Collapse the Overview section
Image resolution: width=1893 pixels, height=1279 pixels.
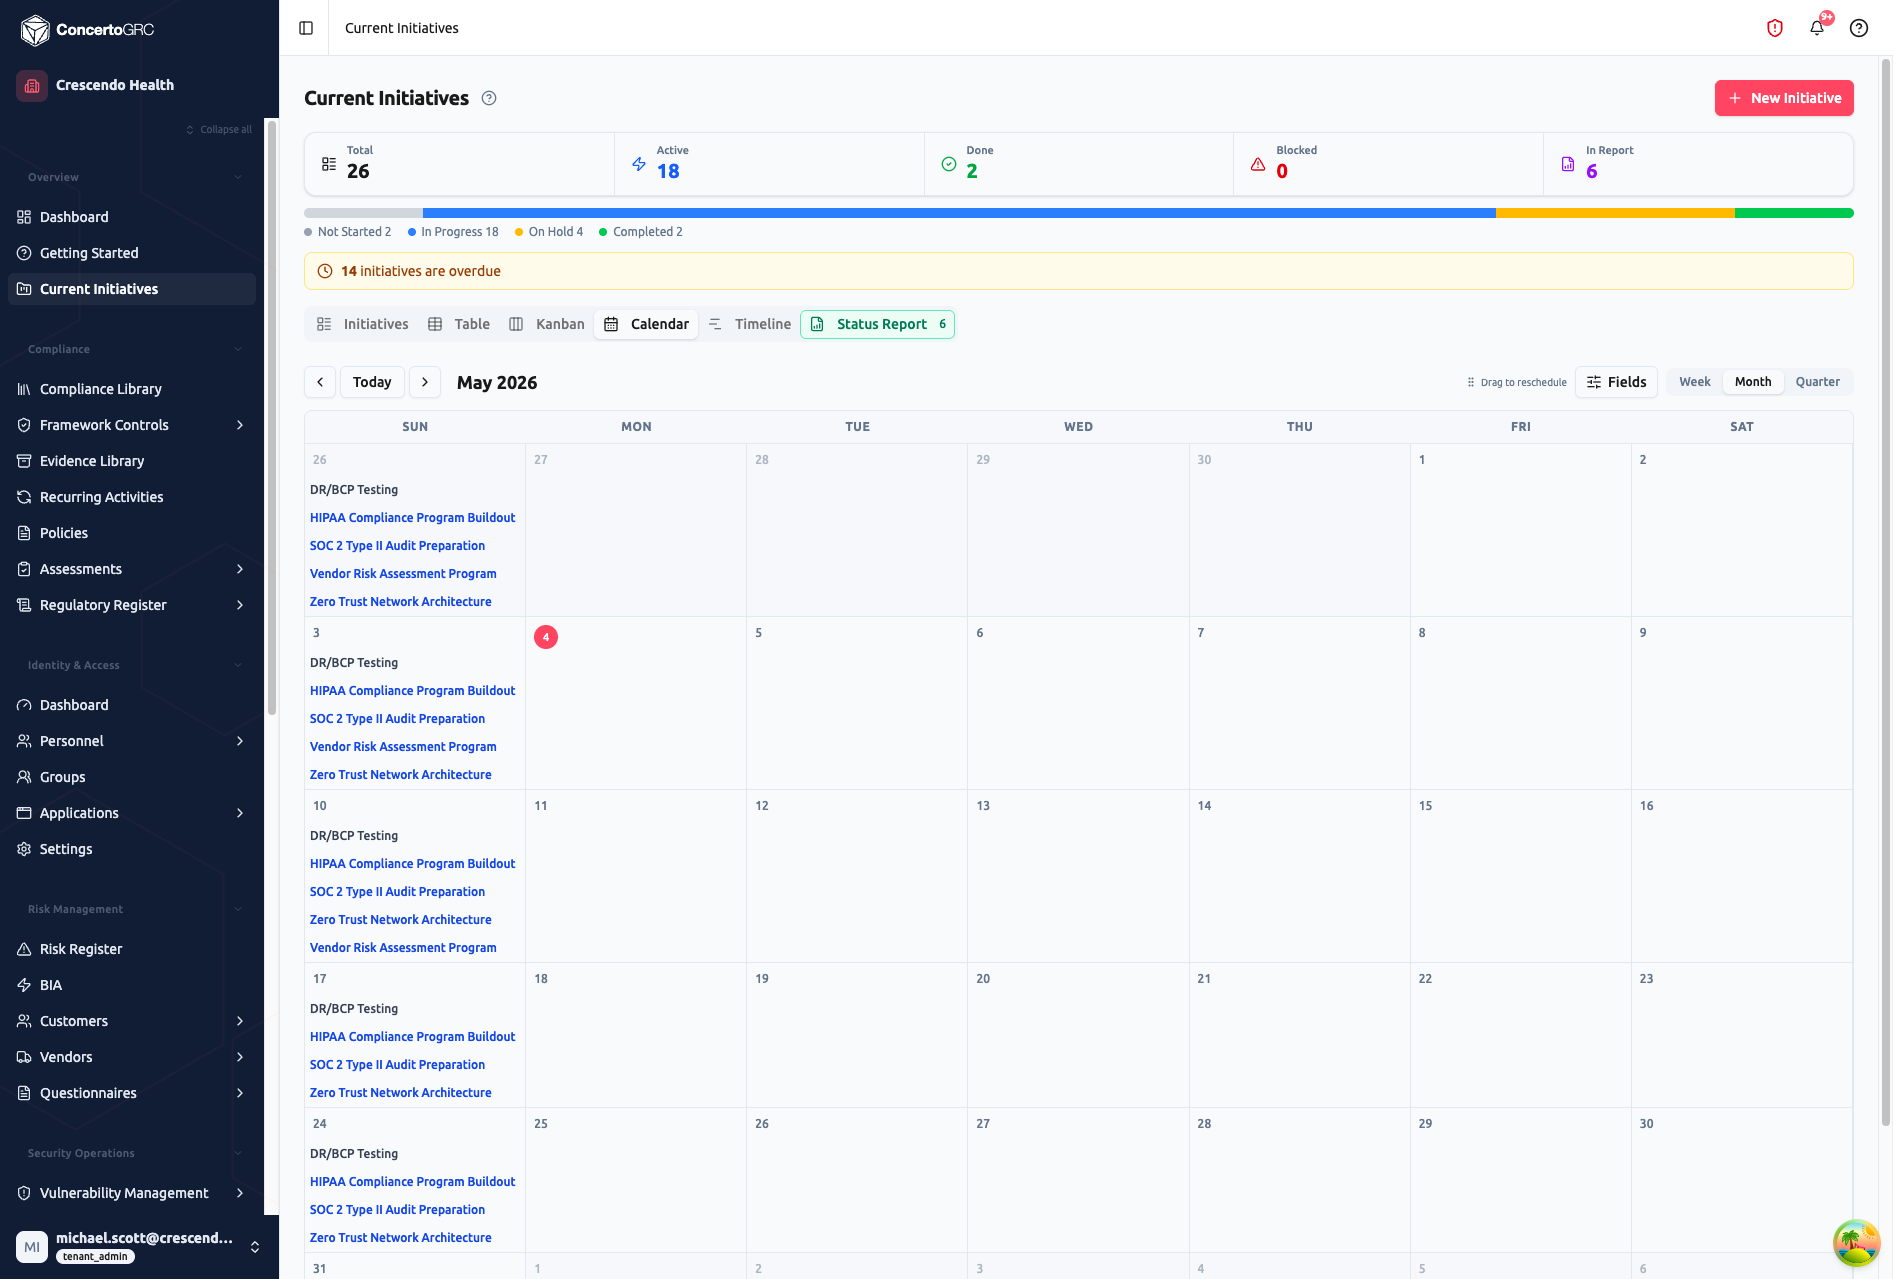coord(238,177)
